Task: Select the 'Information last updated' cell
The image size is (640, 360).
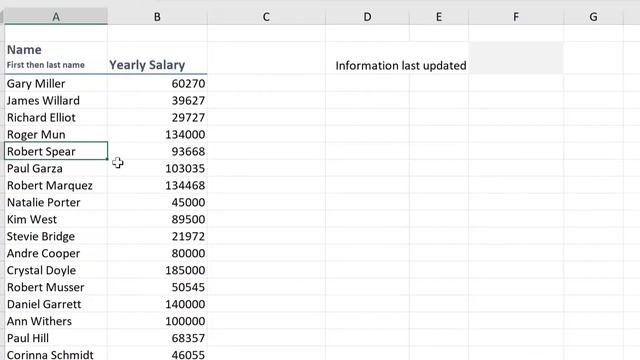Action: coord(401,66)
